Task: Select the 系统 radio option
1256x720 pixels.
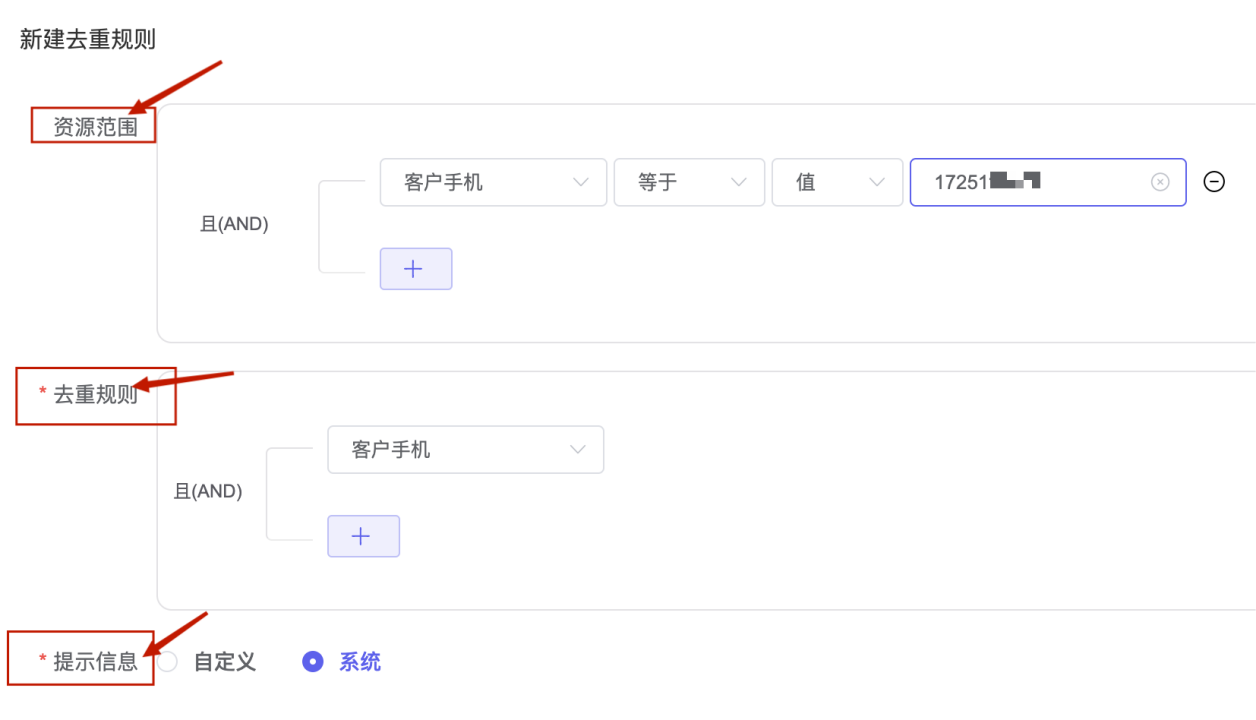Action: tap(313, 662)
